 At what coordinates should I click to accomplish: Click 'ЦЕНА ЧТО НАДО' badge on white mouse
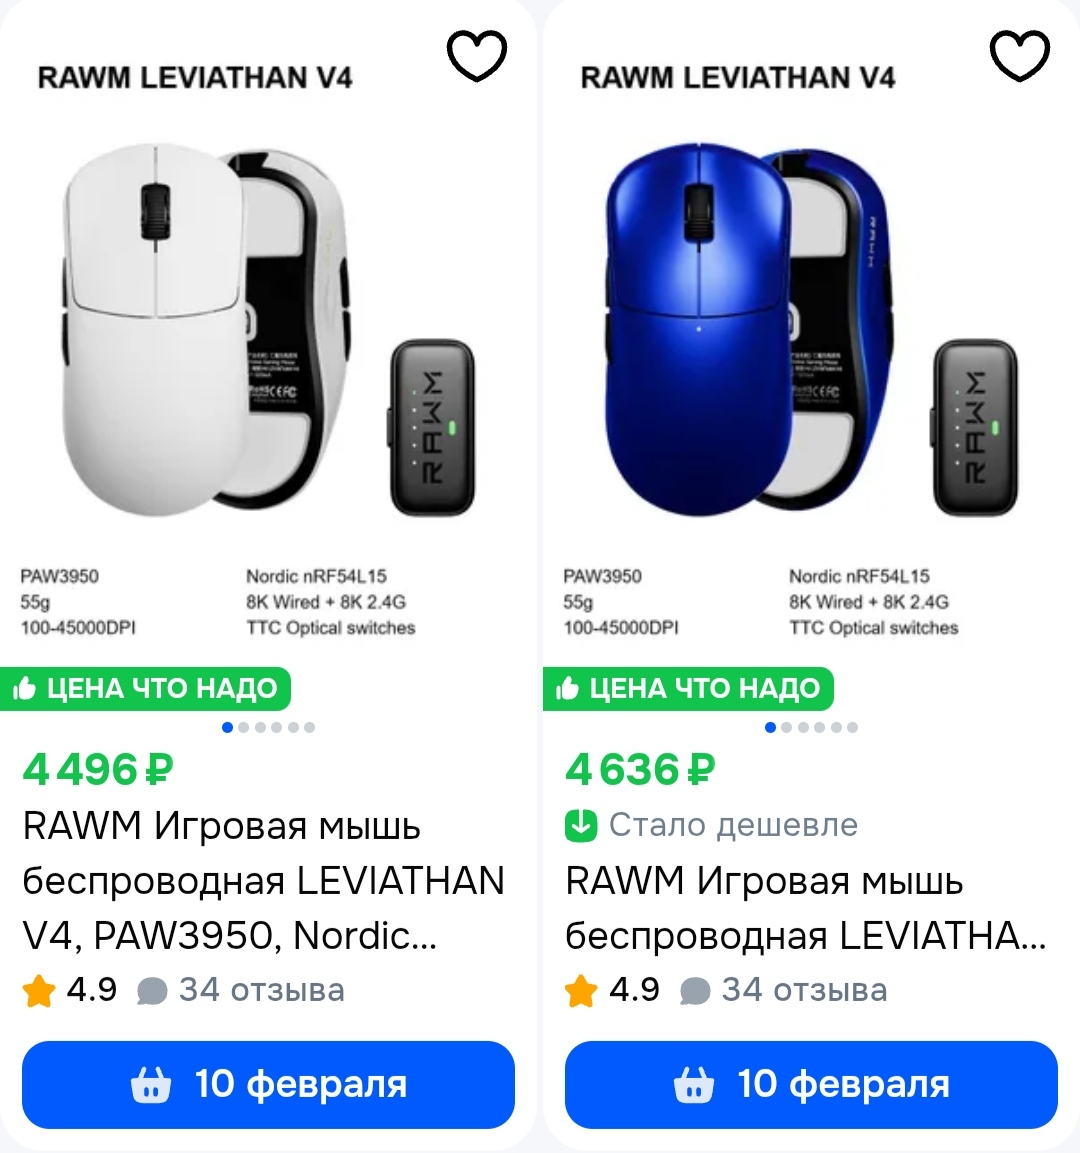(x=145, y=689)
